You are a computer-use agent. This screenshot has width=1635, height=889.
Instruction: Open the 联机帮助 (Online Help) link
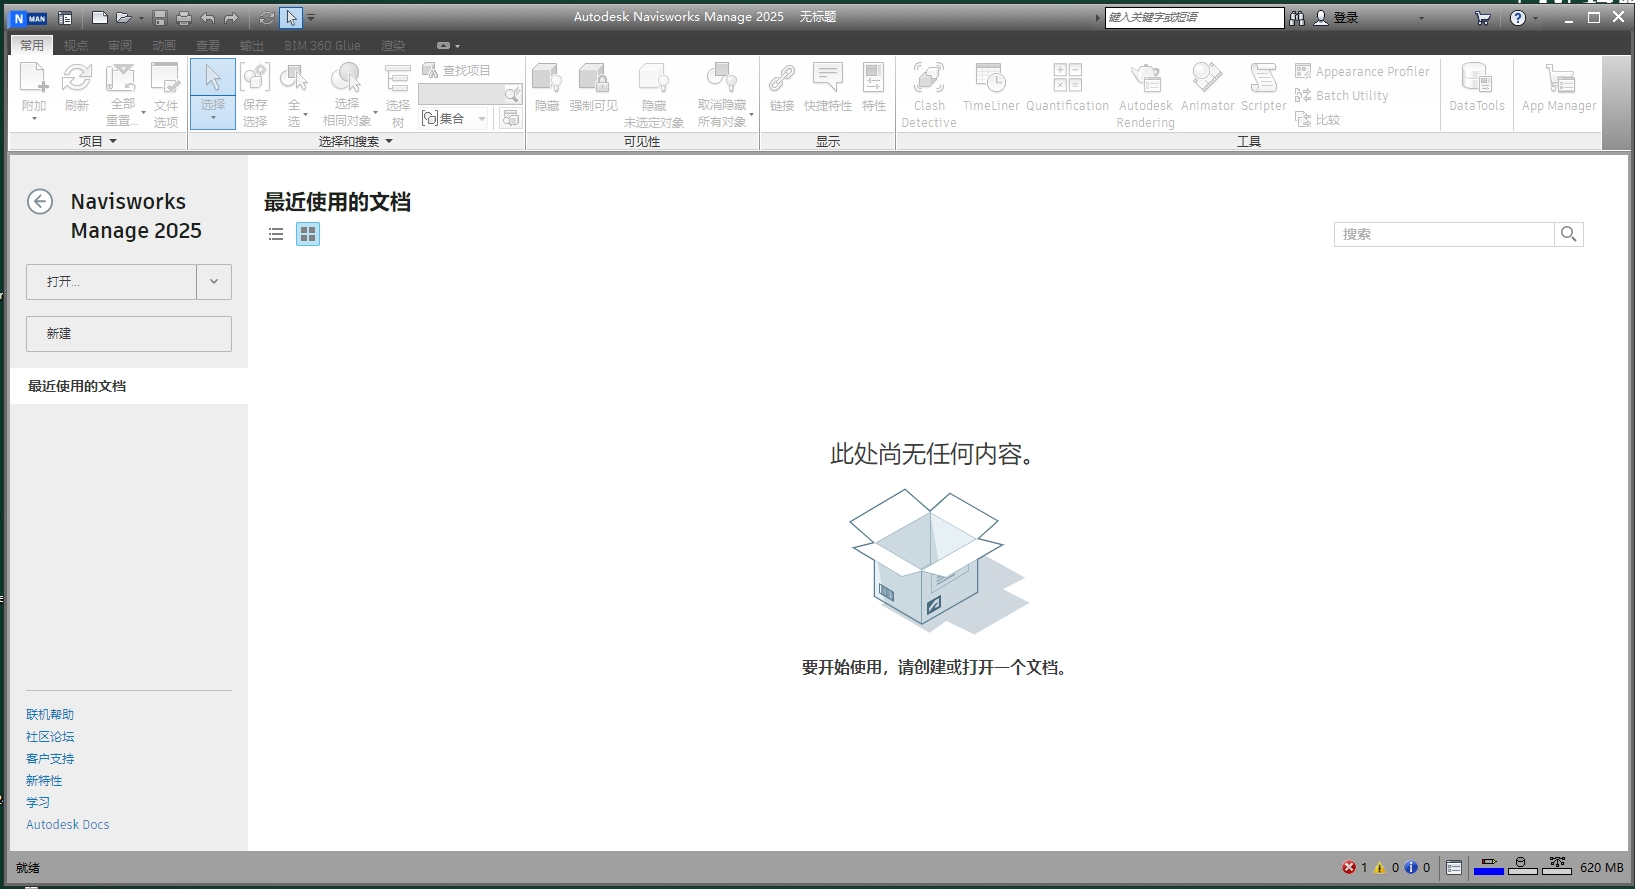50,714
